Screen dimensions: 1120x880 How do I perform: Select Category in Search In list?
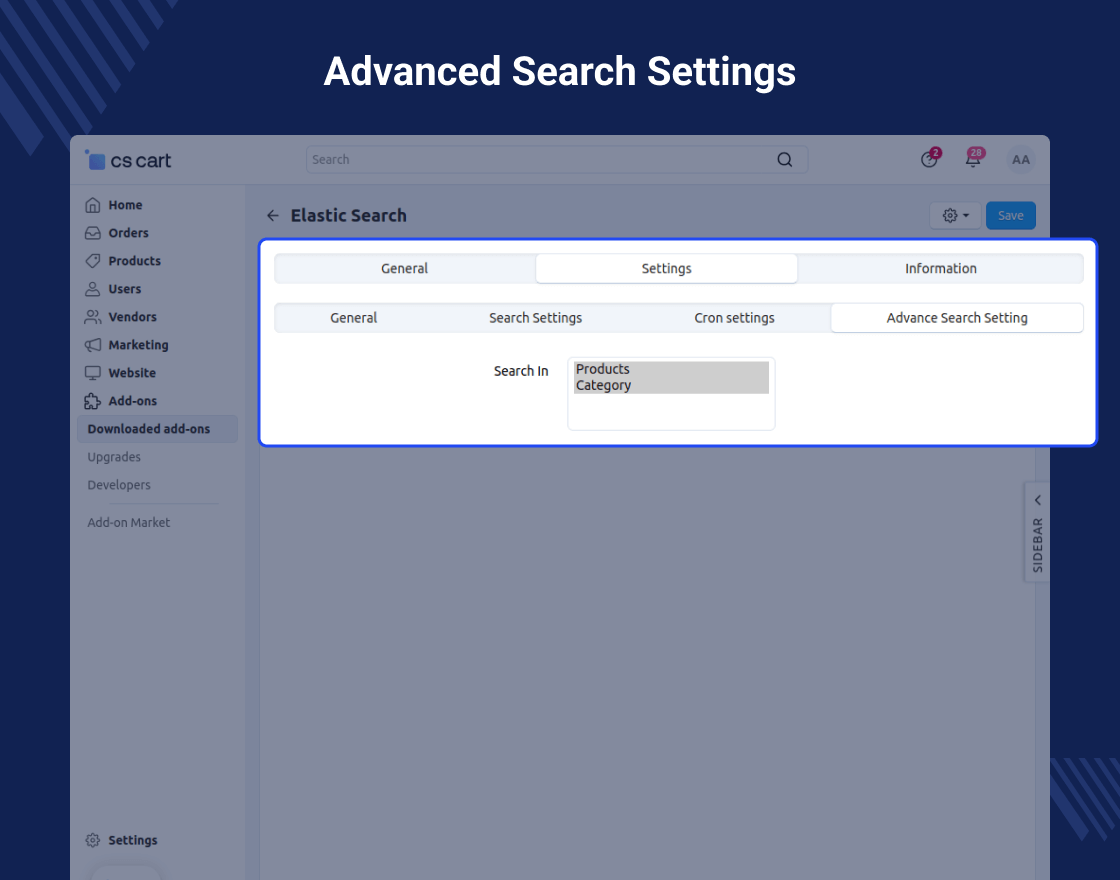604,386
